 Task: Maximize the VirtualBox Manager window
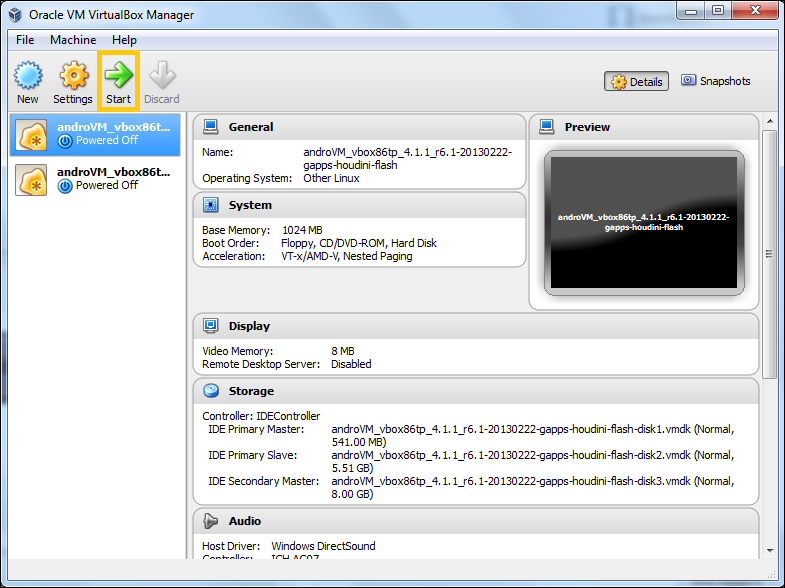pyautogui.click(x=718, y=11)
